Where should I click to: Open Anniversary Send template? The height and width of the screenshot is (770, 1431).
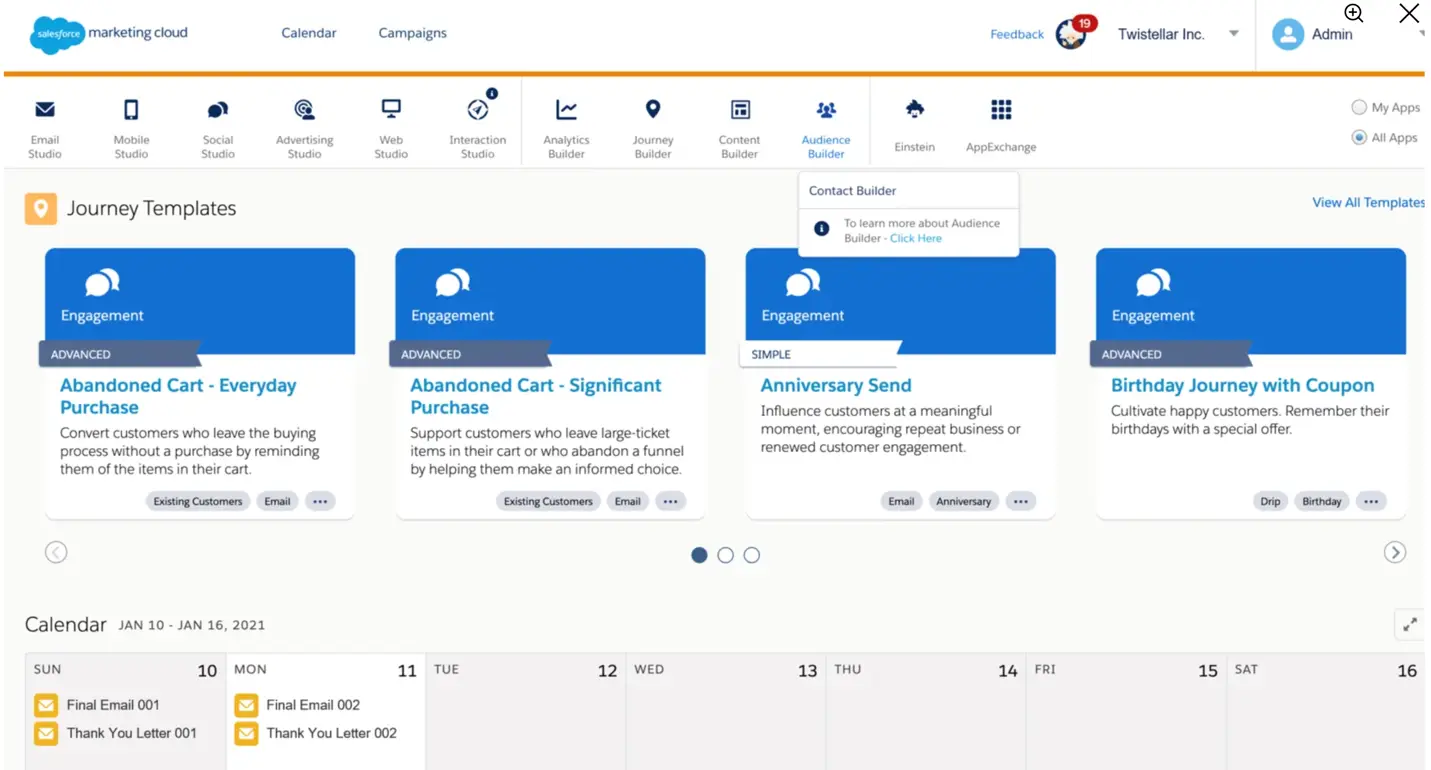(x=836, y=385)
